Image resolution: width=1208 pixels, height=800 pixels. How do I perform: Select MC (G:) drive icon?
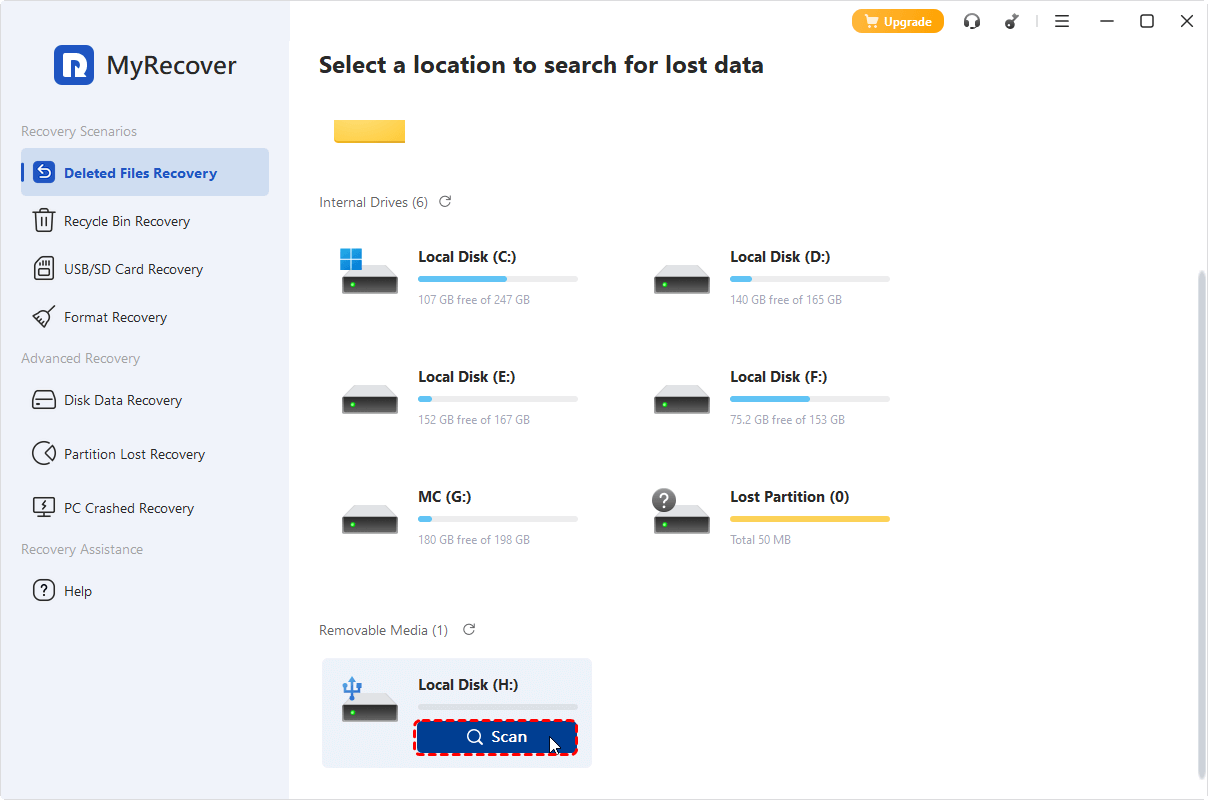pyautogui.click(x=369, y=519)
